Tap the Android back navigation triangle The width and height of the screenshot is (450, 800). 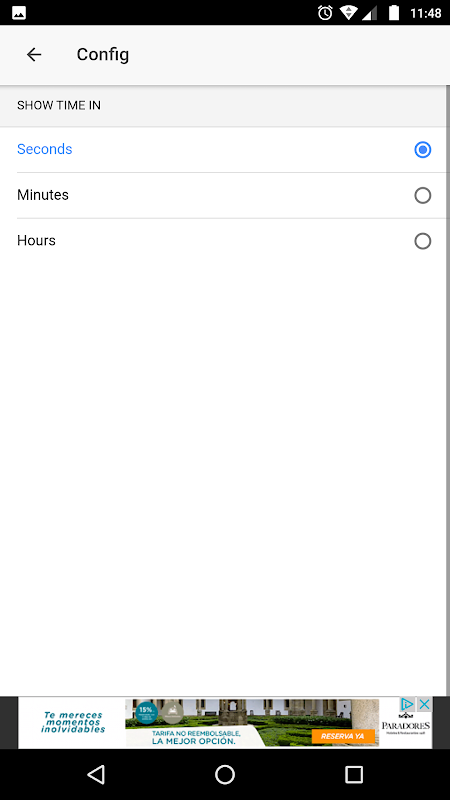[96, 774]
